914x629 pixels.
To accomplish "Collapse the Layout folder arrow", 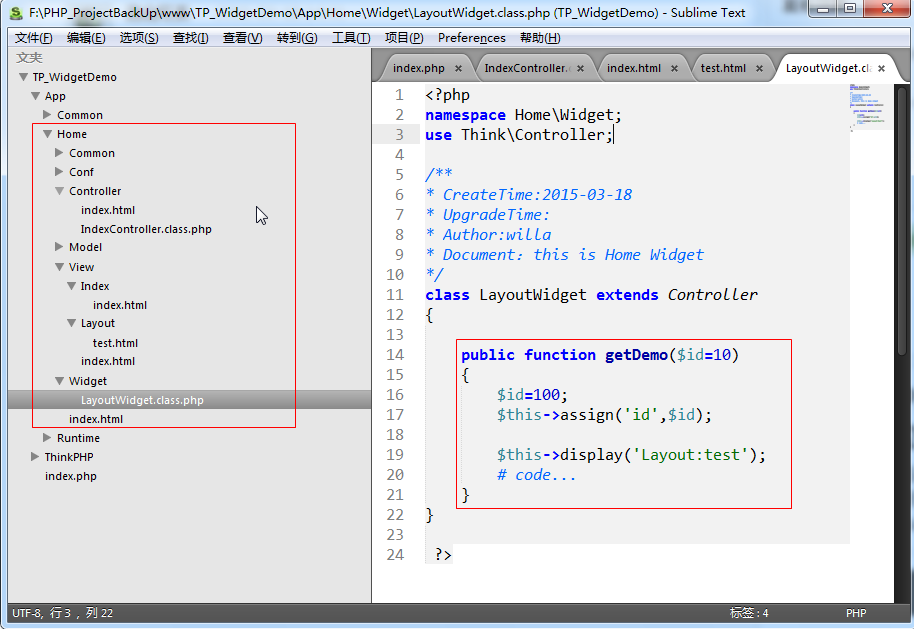I will tap(72, 322).
